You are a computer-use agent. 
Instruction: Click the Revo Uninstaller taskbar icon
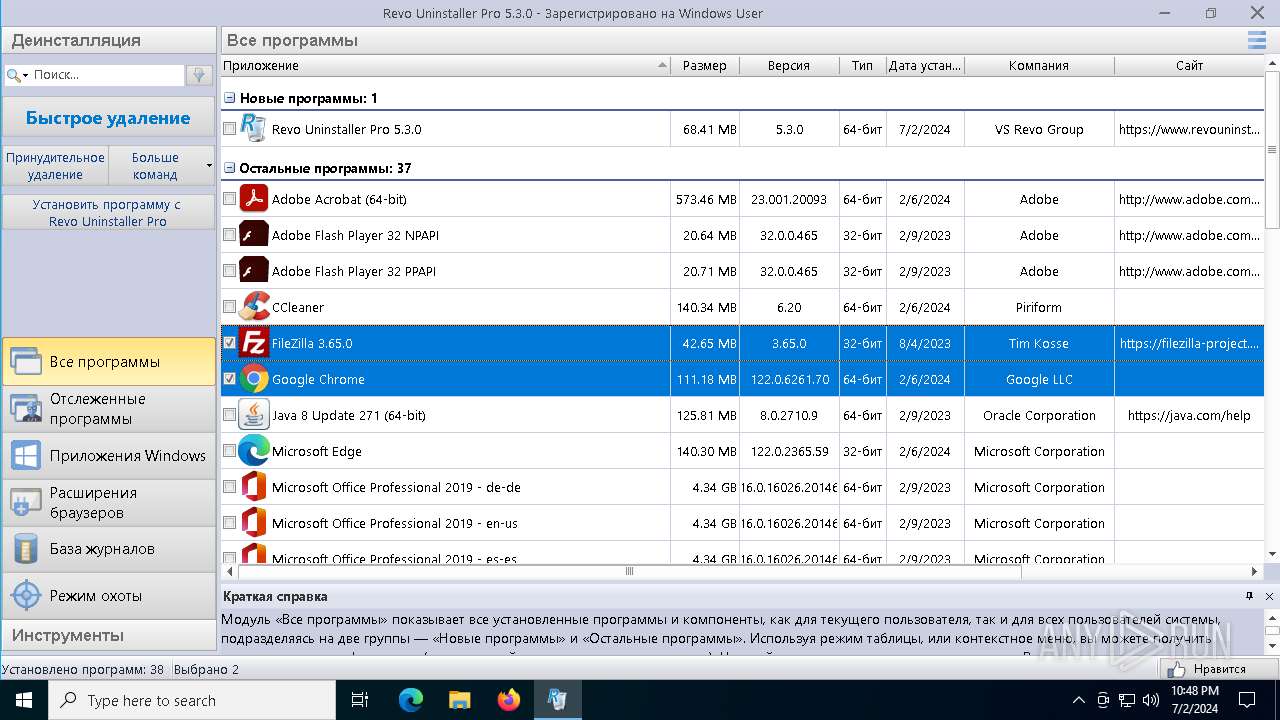(556, 700)
